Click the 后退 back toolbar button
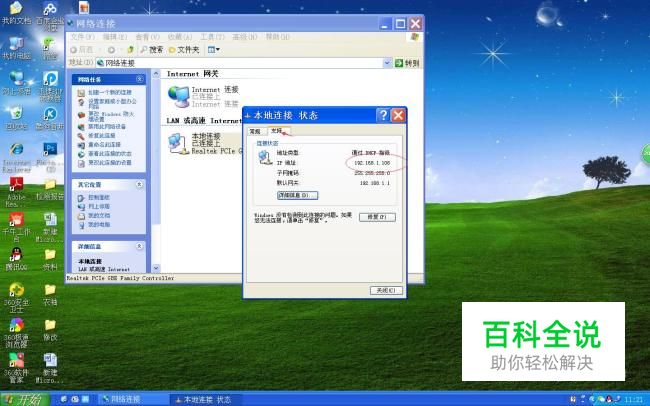Image resolution: width=650 pixels, height=406 pixels. click(x=82, y=50)
